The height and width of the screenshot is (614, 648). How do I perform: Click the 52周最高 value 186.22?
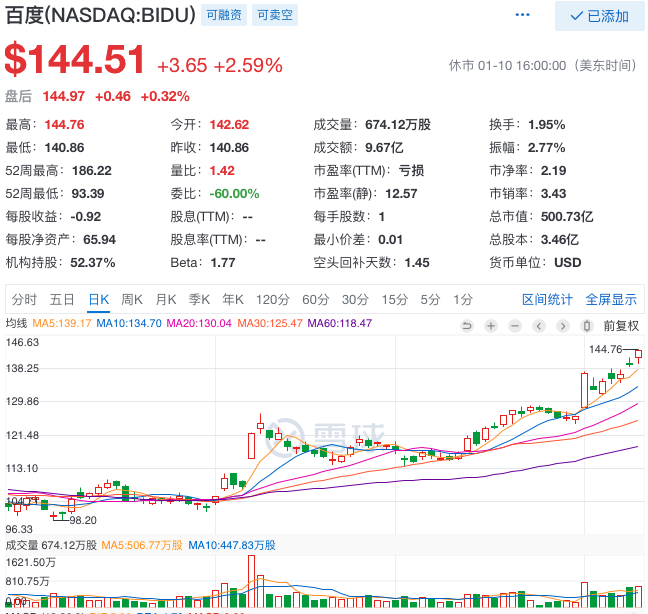(x=92, y=171)
